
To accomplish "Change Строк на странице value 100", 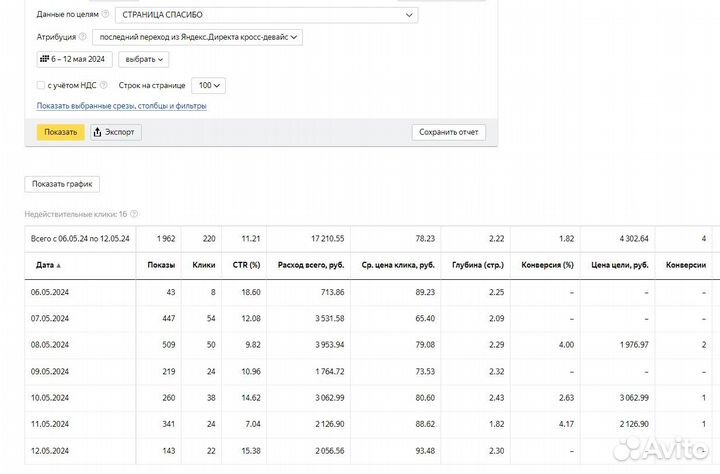I will (x=211, y=86).
